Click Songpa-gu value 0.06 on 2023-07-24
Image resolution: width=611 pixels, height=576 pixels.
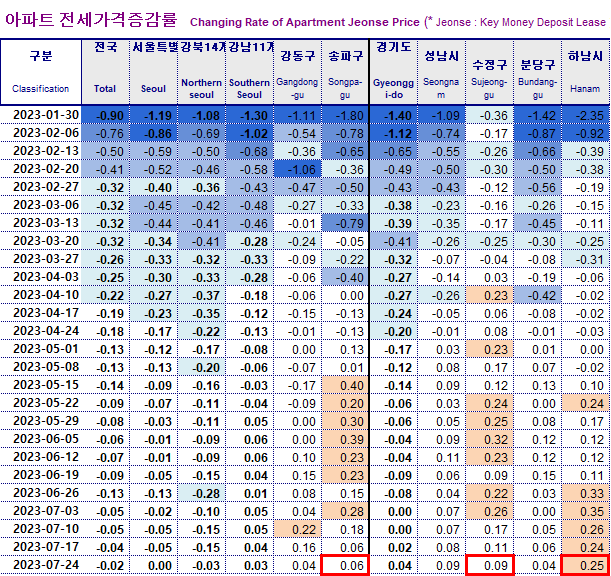pyautogui.click(x=345, y=565)
